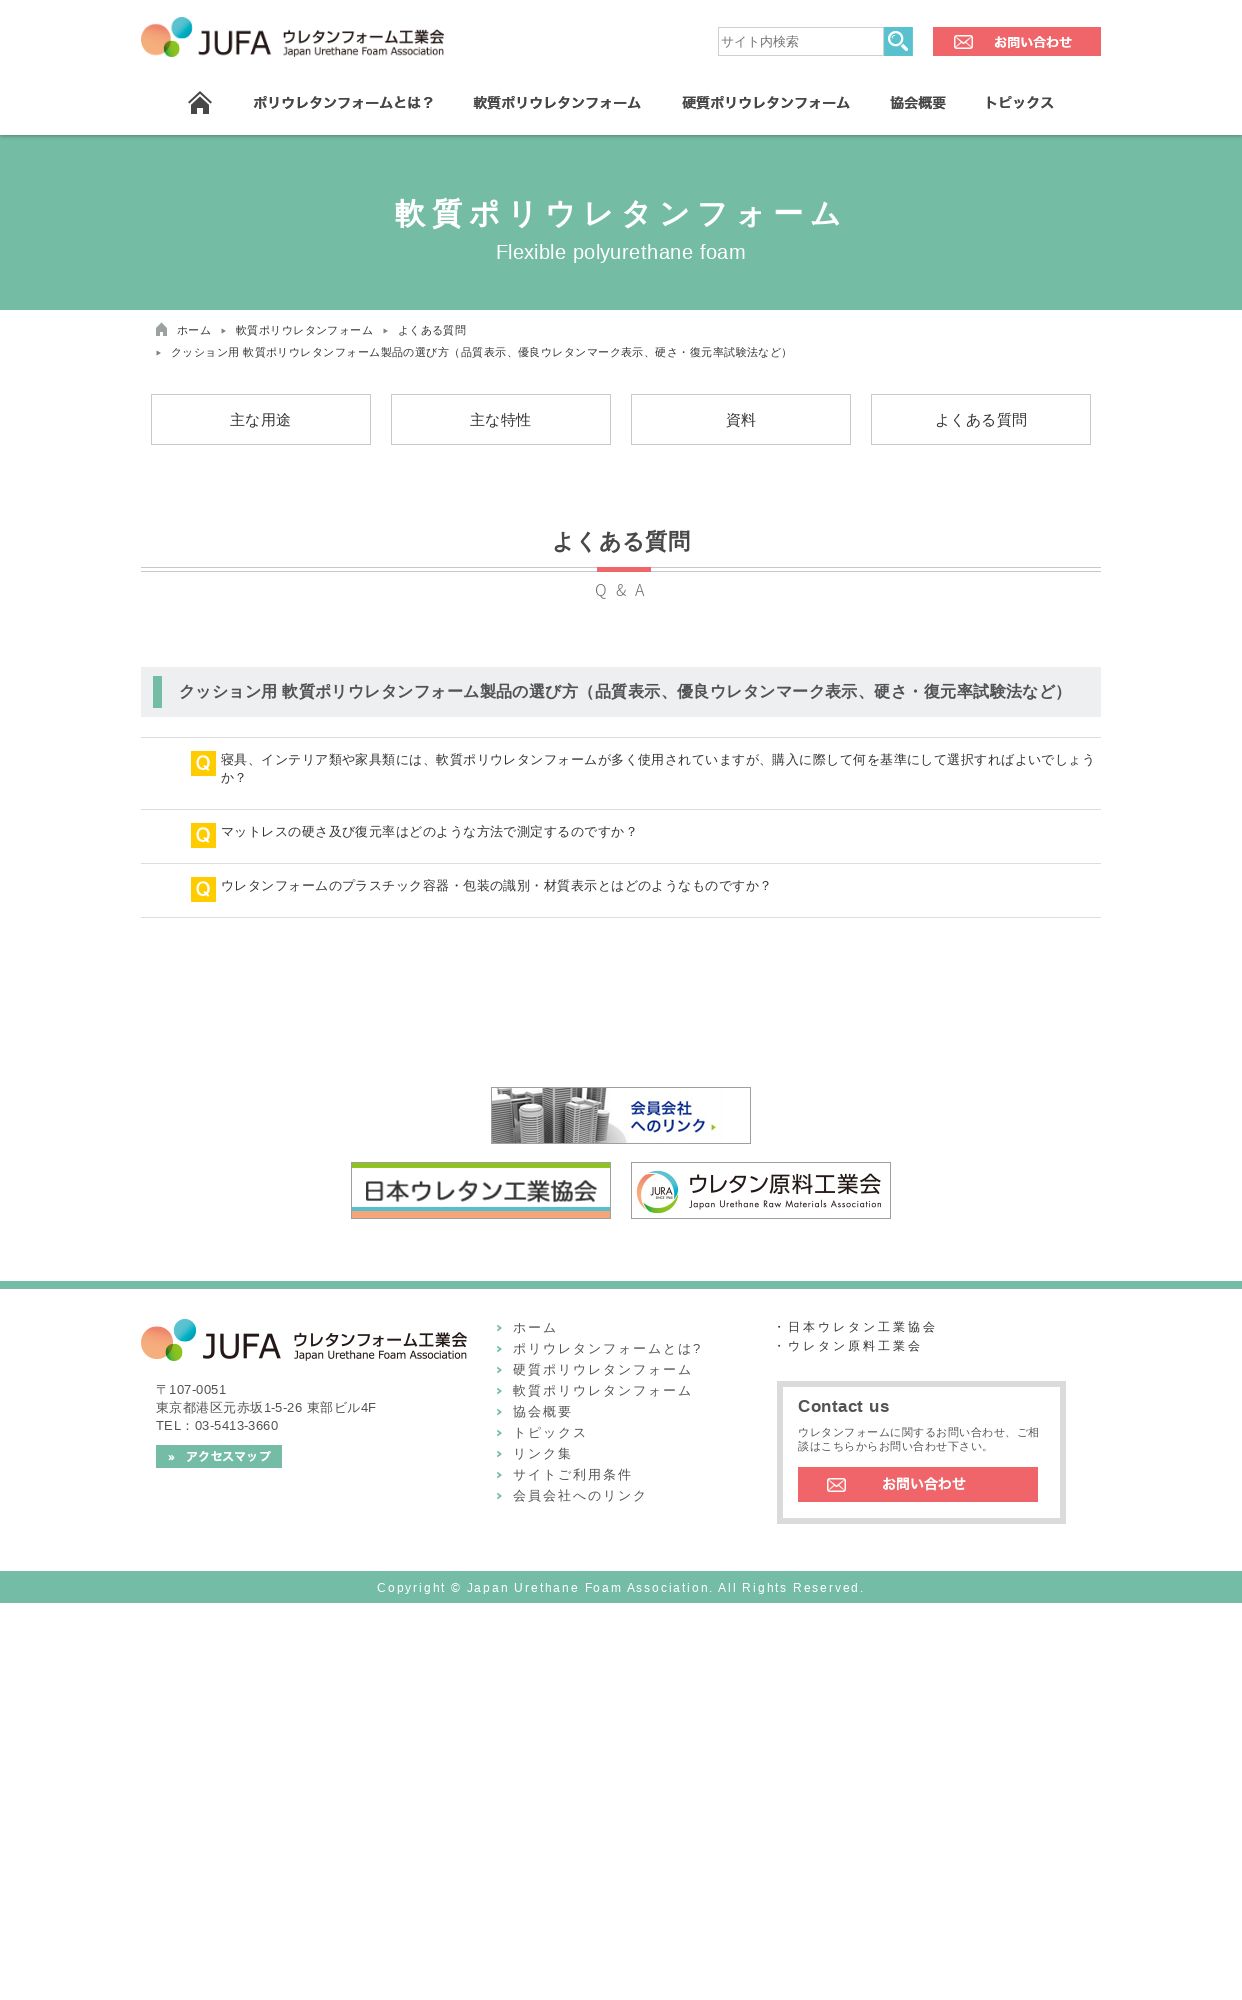Click the JUFA logo in the footer
The height and width of the screenshot is (2000, 1242).
click(304, 1340)
